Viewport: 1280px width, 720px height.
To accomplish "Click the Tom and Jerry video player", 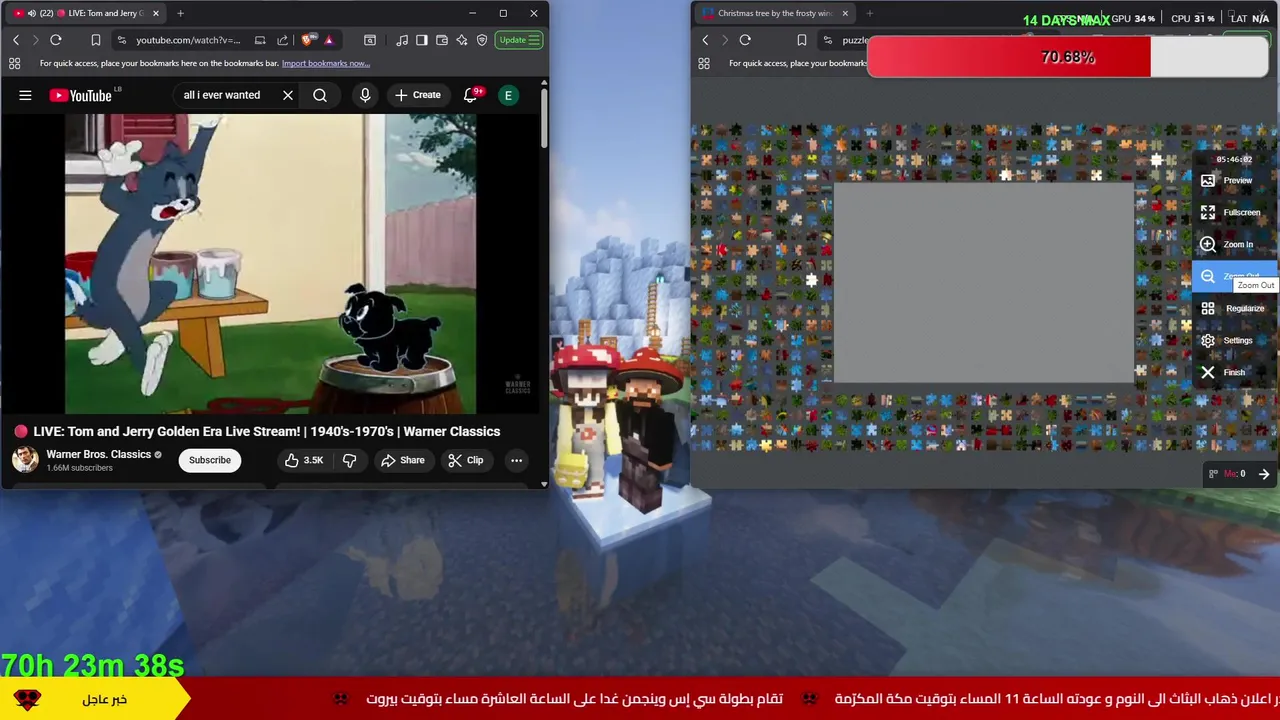I will pyautogui.click(x=270, y=263).
